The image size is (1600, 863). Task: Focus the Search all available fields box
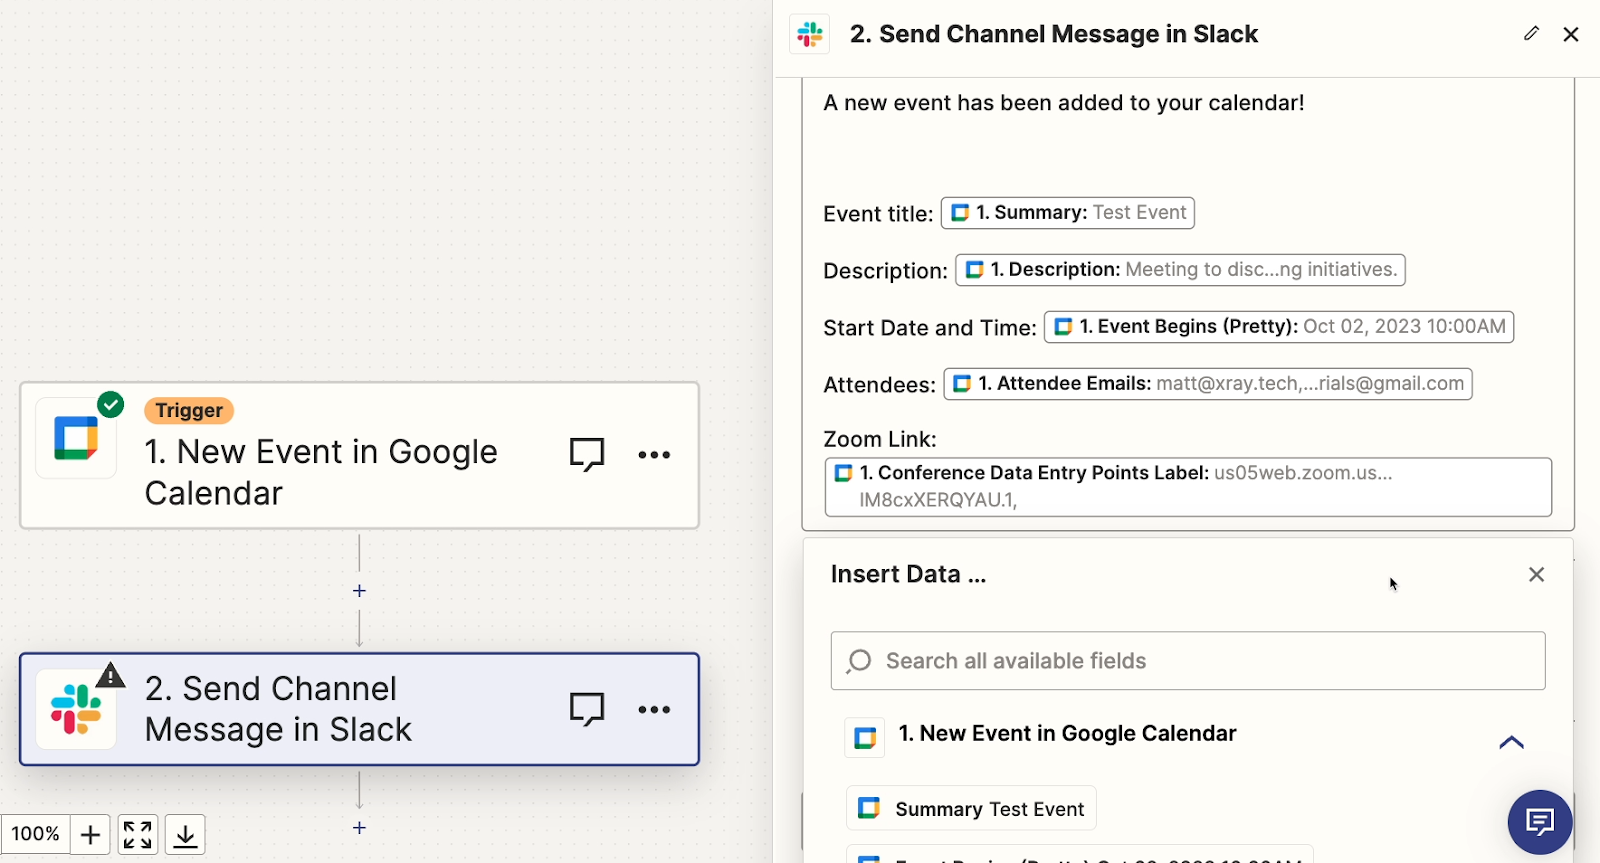pos(1188,661)
